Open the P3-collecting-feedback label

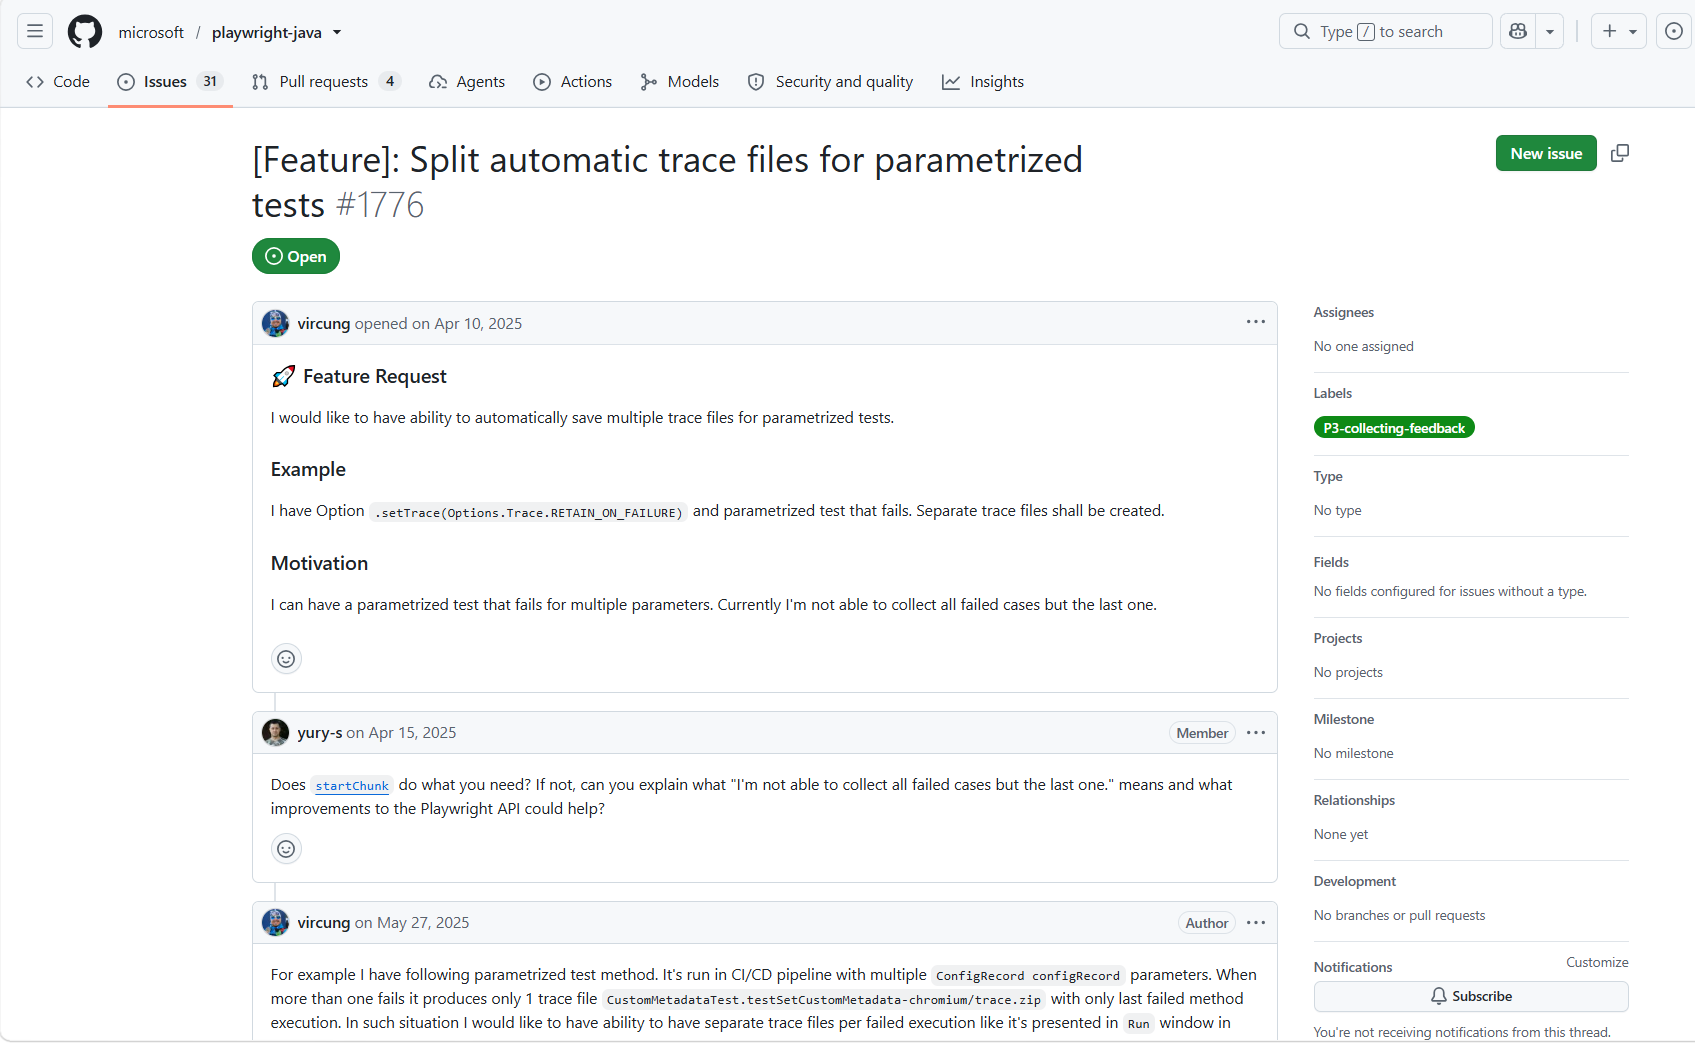tap(1394, 428)
